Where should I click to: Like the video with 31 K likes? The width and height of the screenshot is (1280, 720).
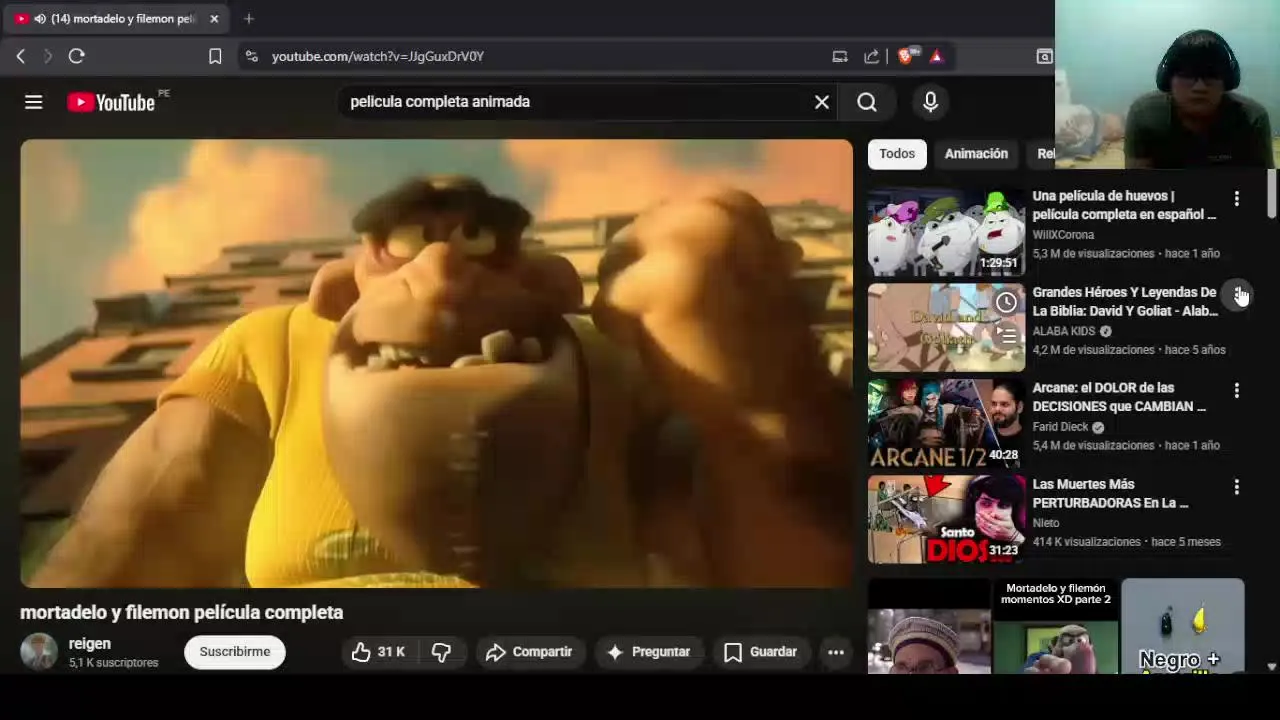click(378, 652)
